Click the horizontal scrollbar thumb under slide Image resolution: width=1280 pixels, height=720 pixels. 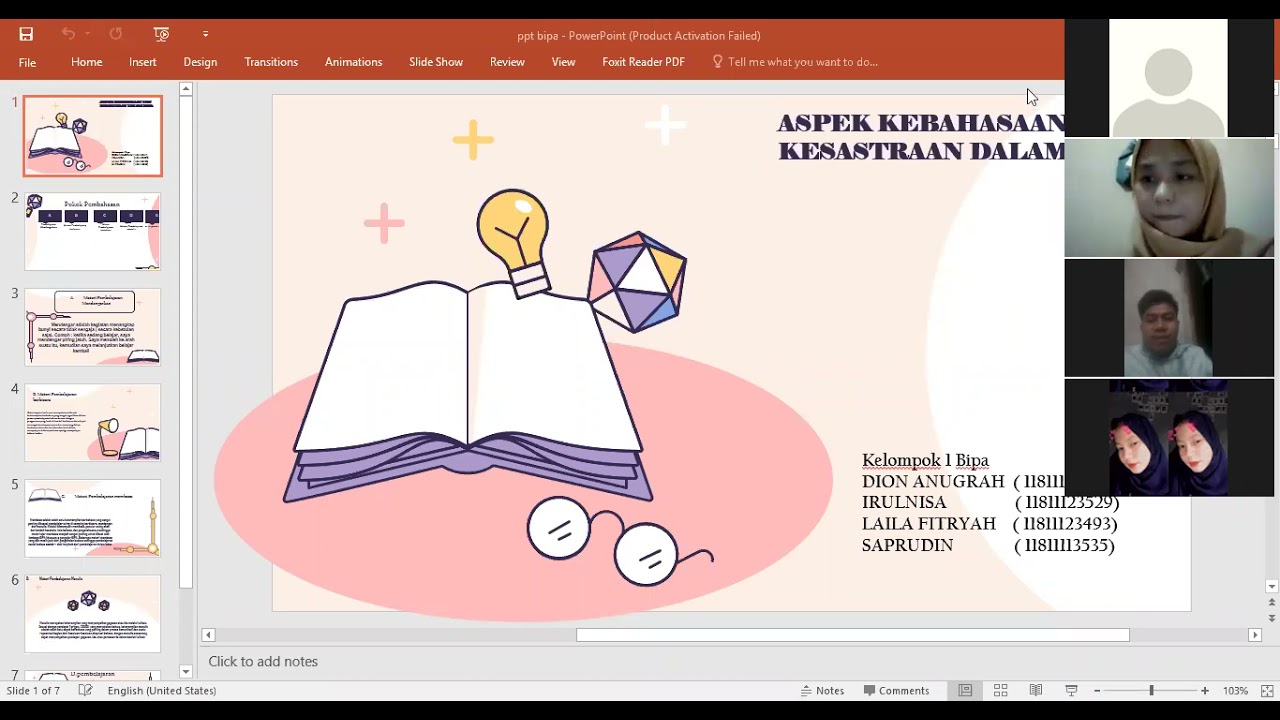[x=853, y=635]
